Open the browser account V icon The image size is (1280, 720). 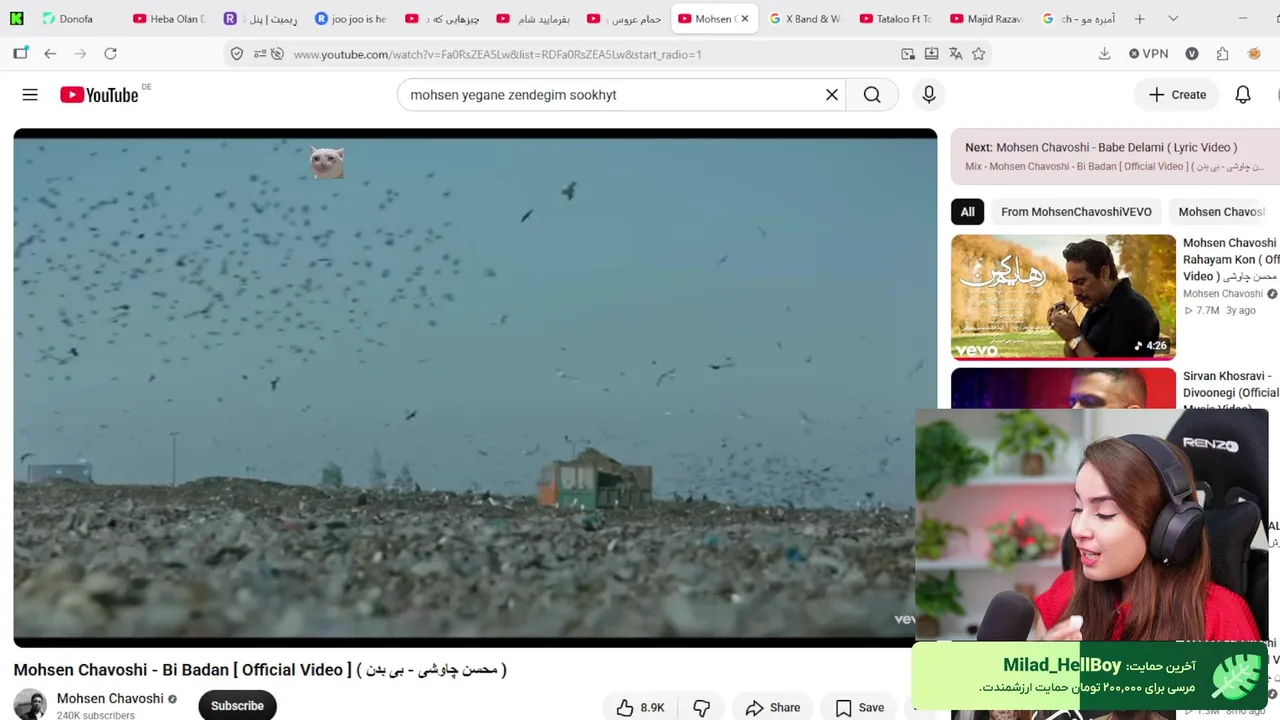click(x=1192, y=54)
